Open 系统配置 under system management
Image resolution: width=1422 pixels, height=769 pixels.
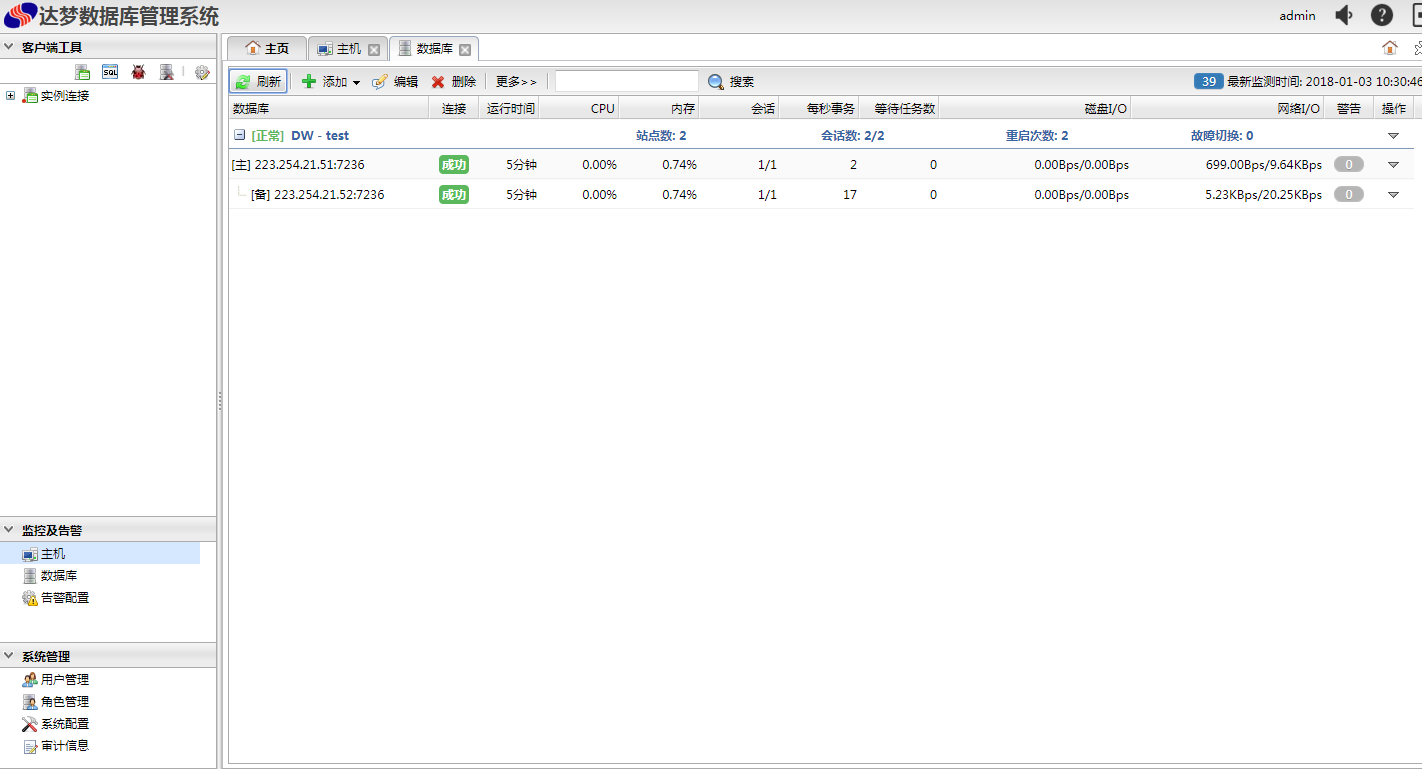(x=64, y=724)
